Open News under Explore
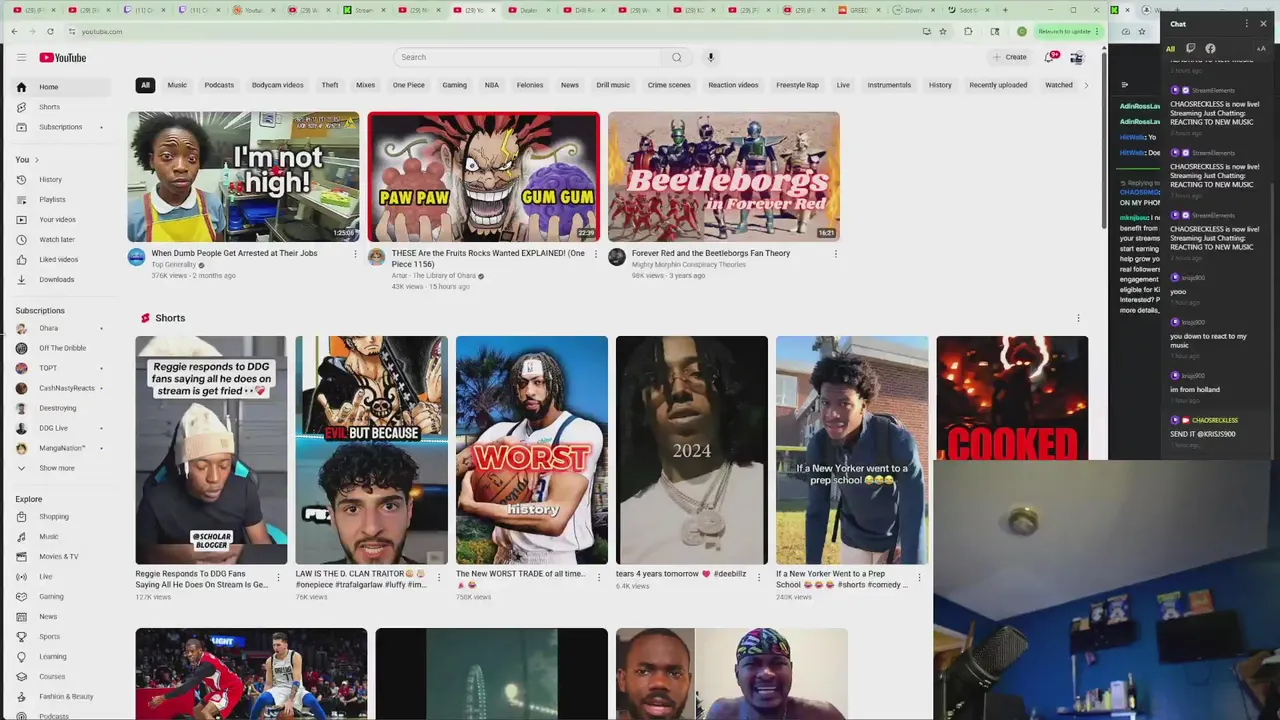This screenshot has height=720, width=1280. pos(60,616)
